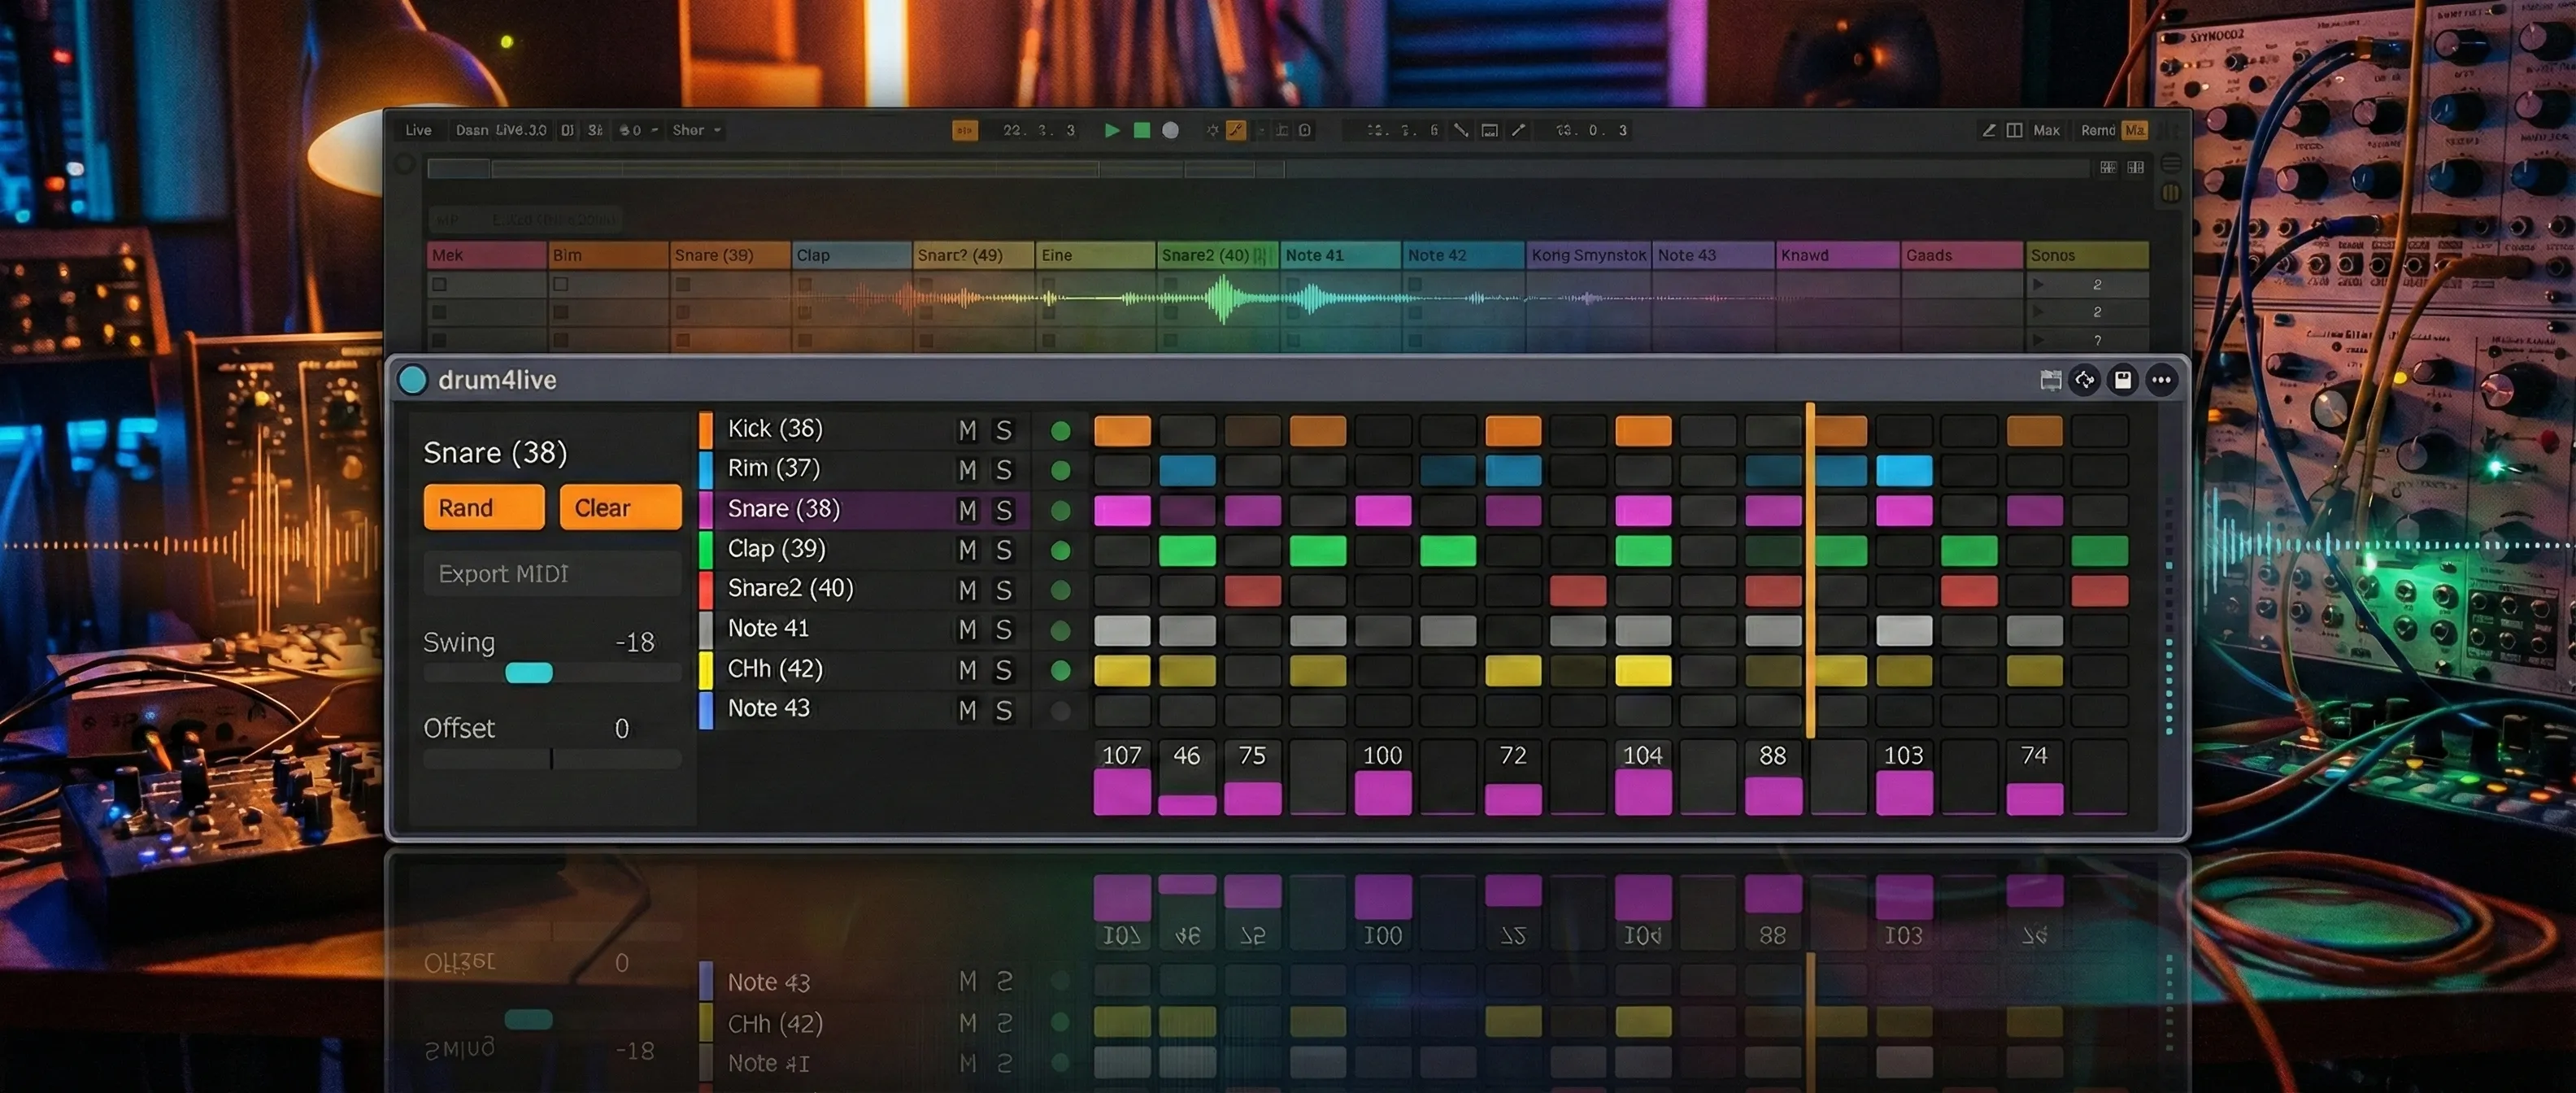Click the green stop button in transport
Screen dimensions: 2576x1093
(x=1141, y=130)
